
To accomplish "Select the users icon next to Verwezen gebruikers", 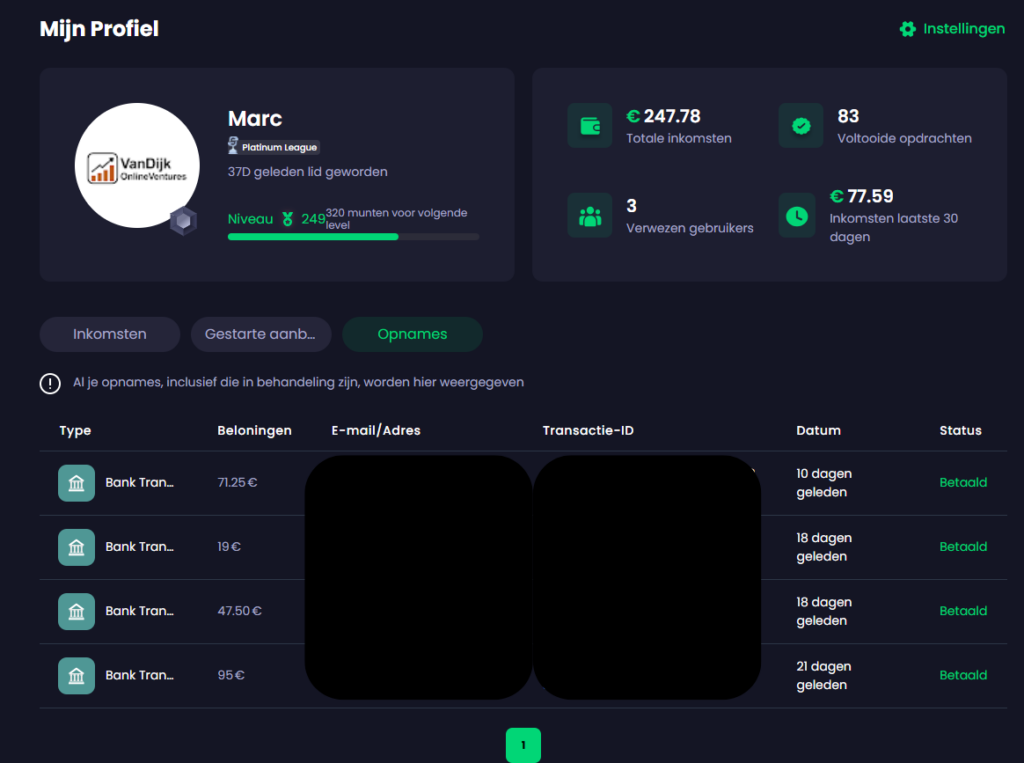I will point(589,215).
